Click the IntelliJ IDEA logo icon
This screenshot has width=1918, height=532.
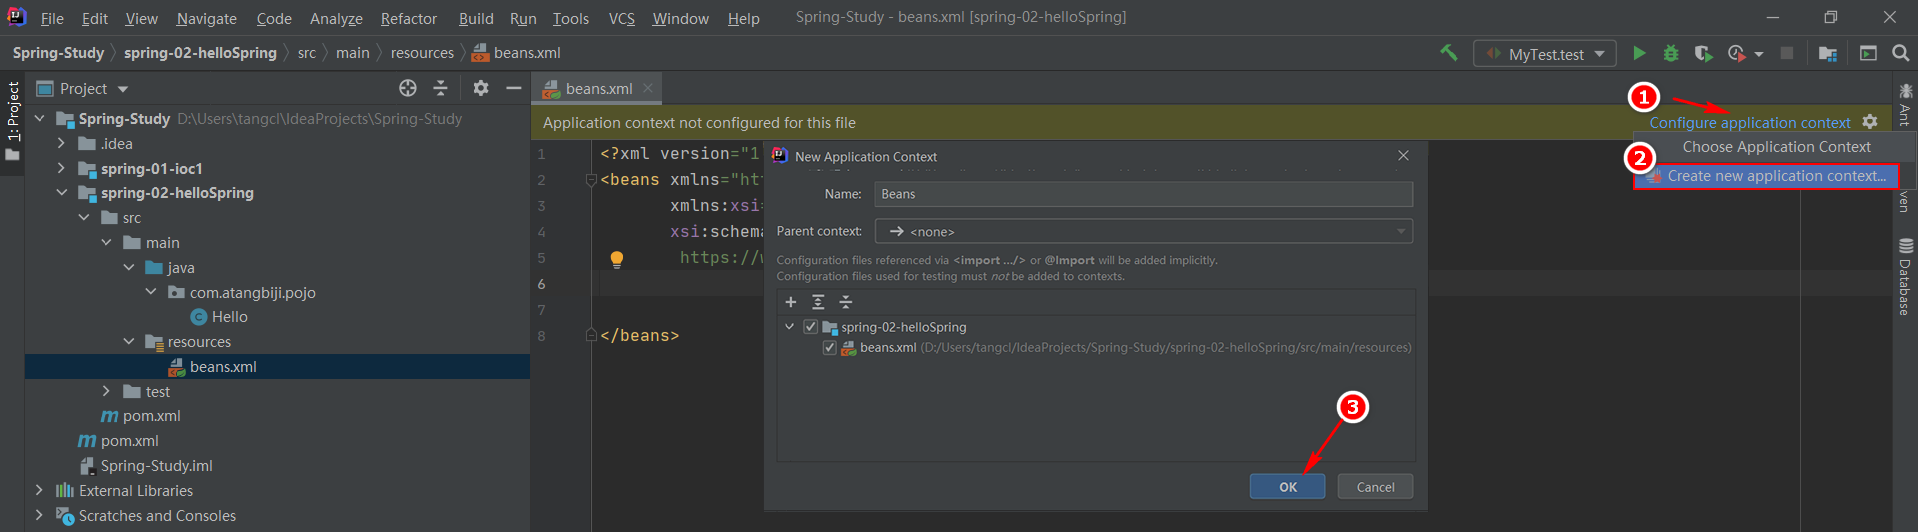tap(16, 17)
